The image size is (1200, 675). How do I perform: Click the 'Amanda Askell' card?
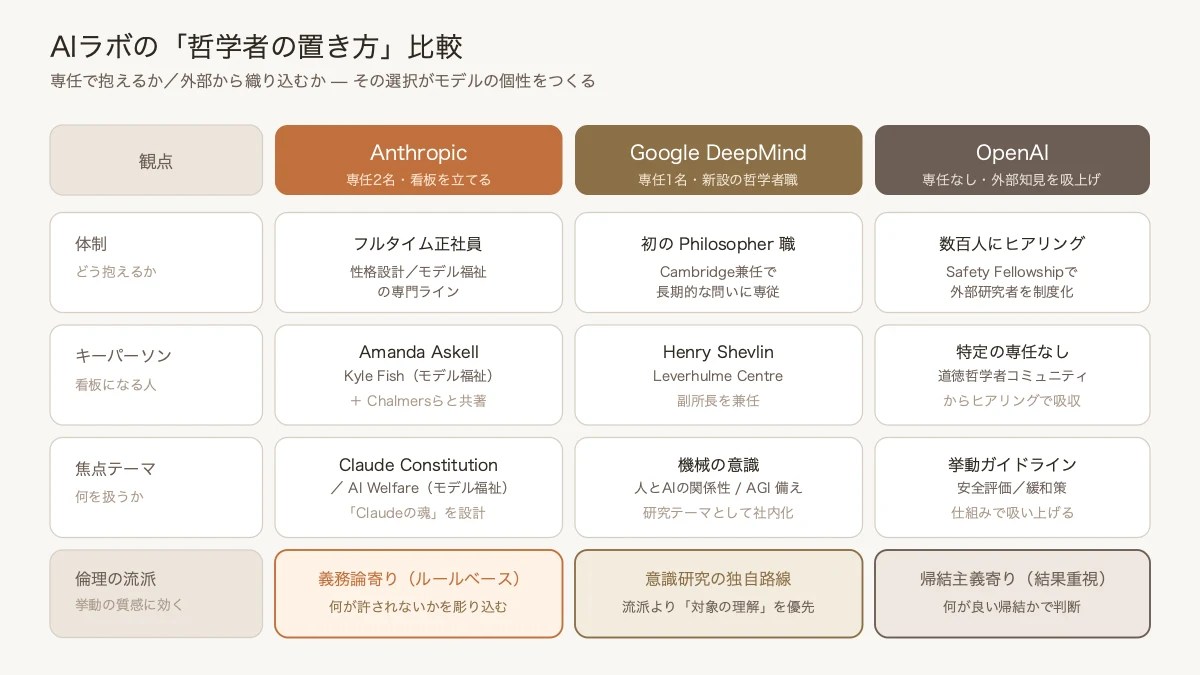click(418, 375)
